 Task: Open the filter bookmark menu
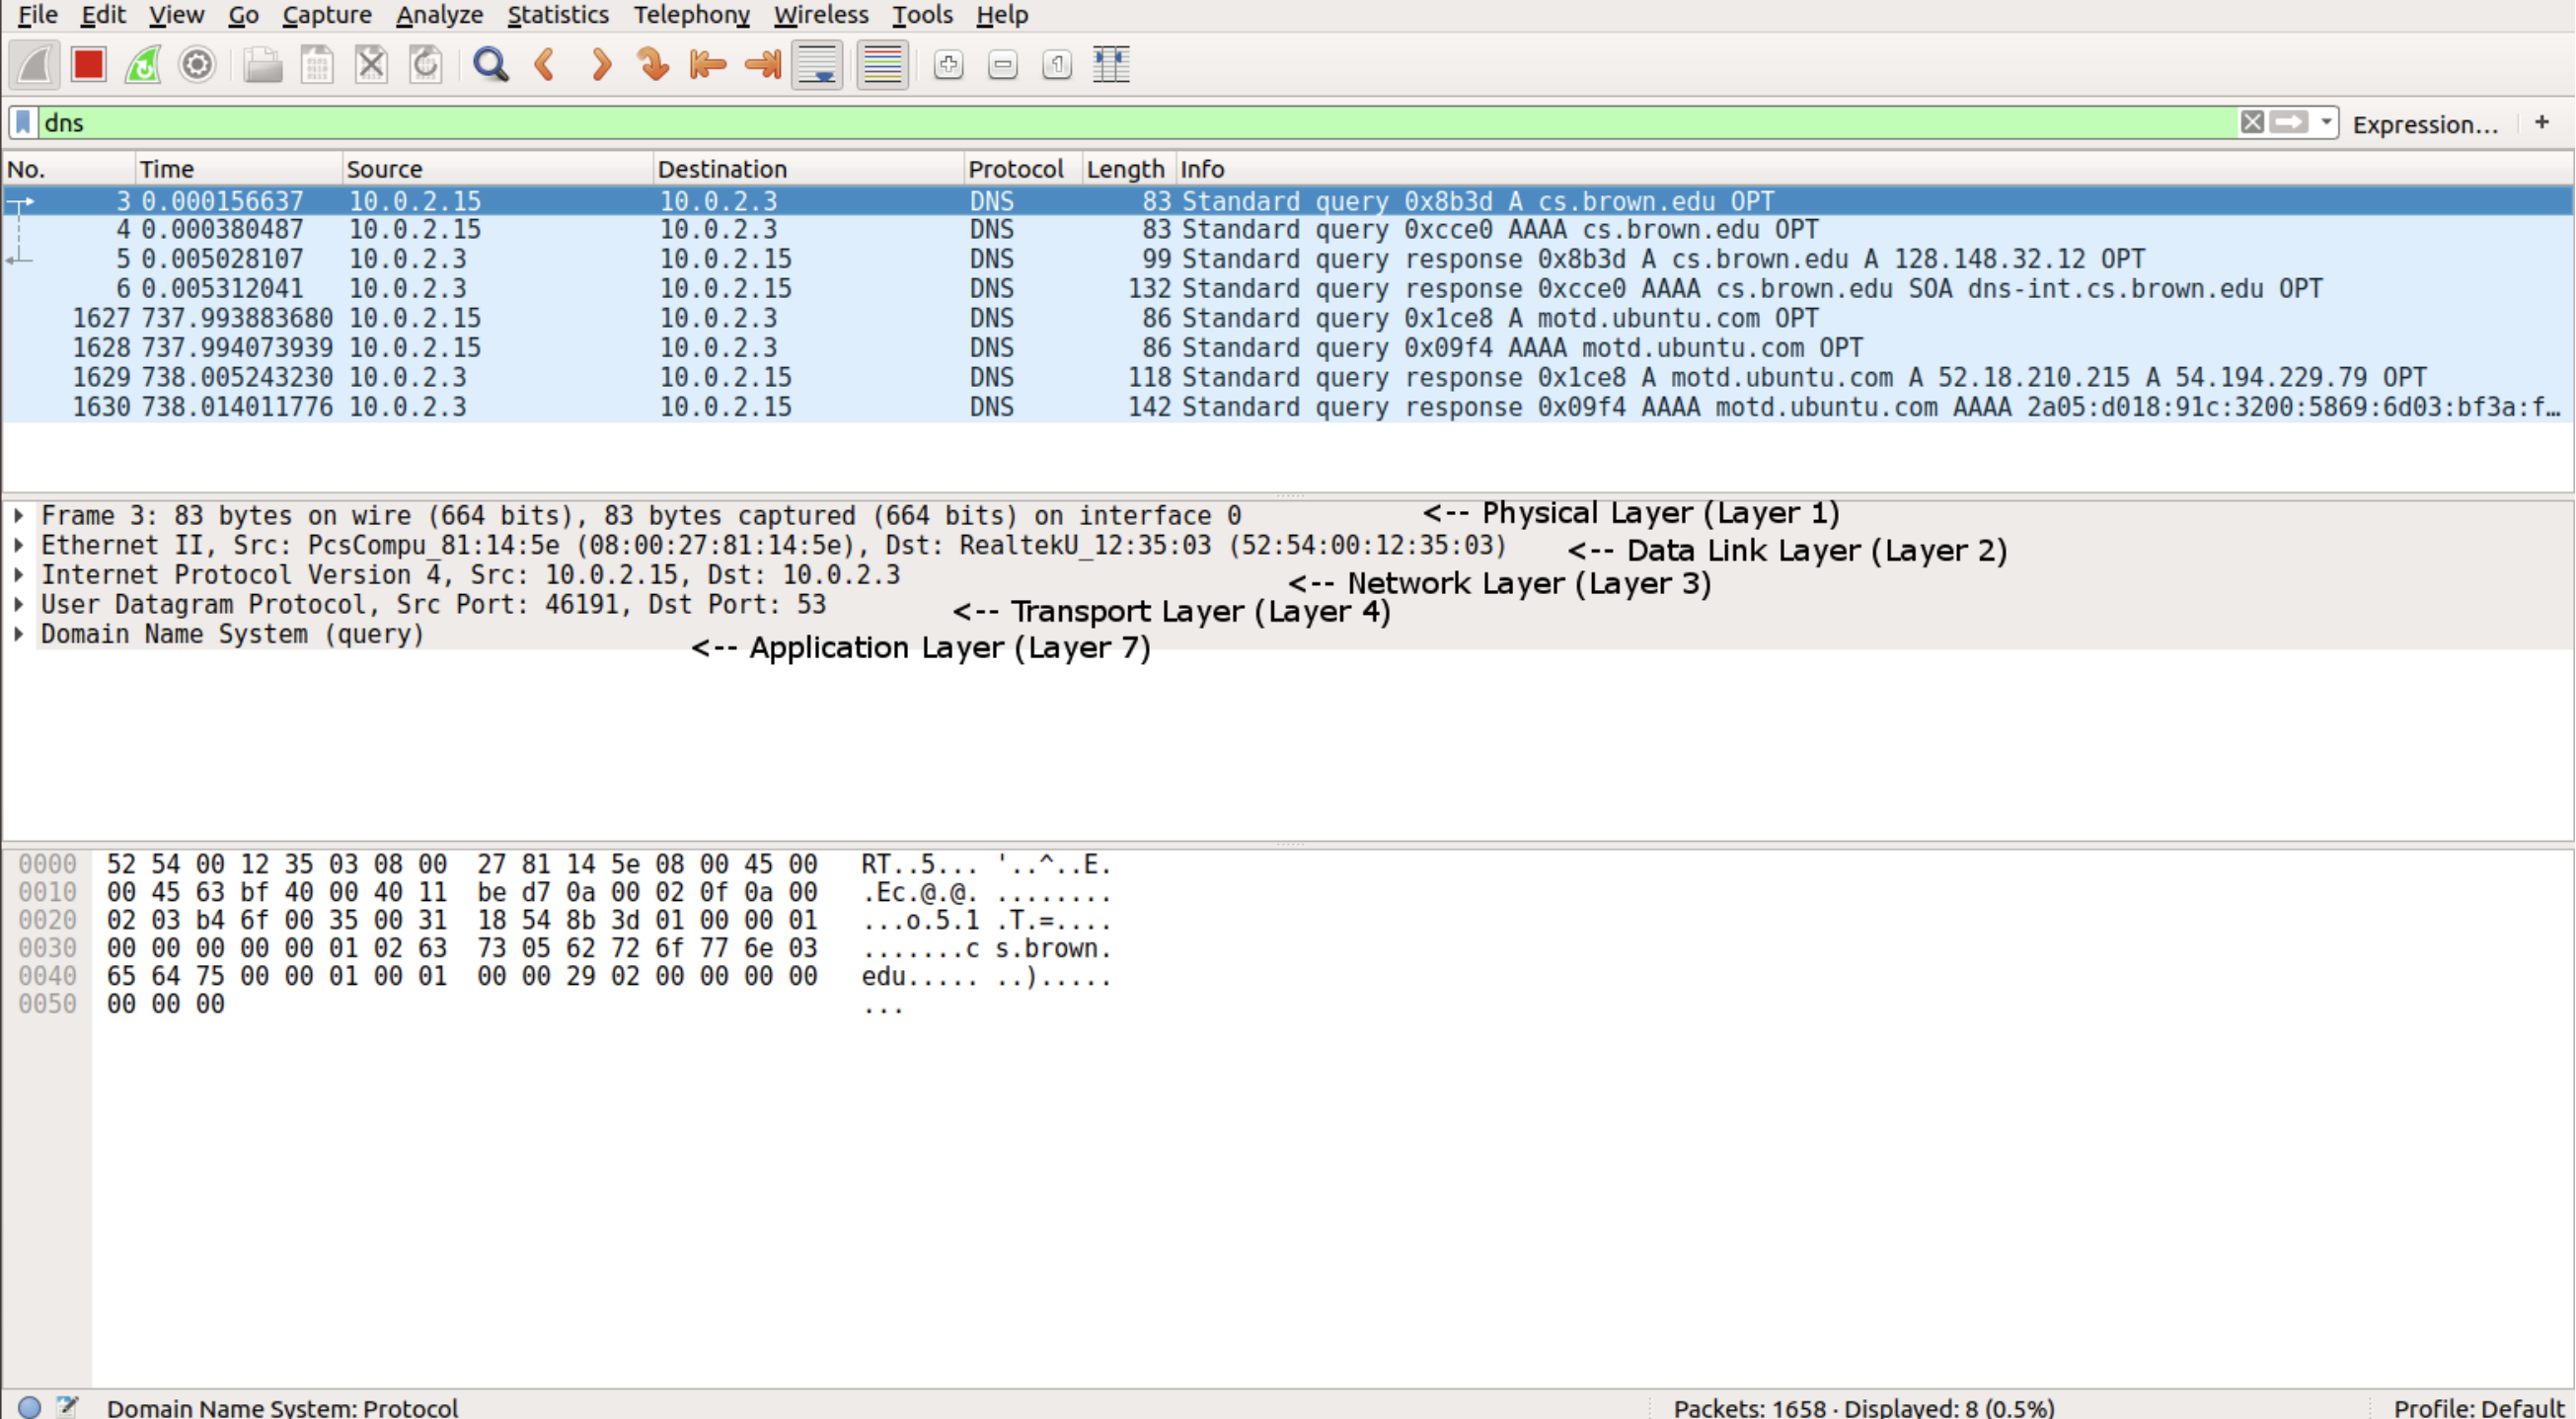[20, 122]
